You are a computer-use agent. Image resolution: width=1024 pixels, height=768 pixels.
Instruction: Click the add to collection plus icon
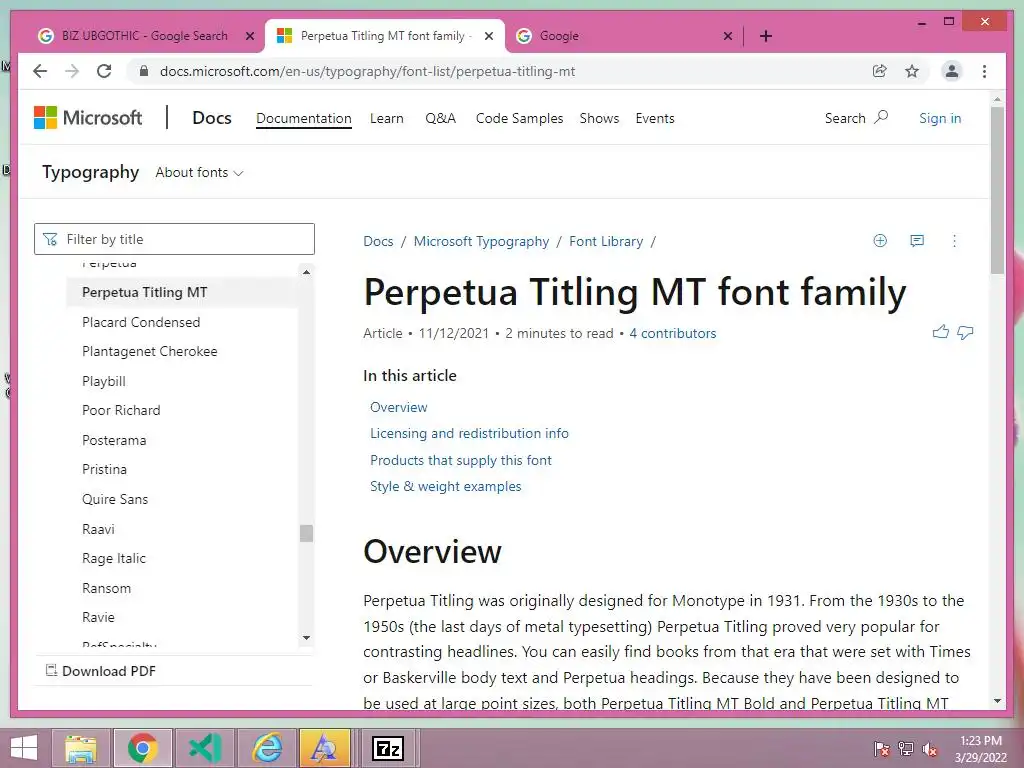880,241
